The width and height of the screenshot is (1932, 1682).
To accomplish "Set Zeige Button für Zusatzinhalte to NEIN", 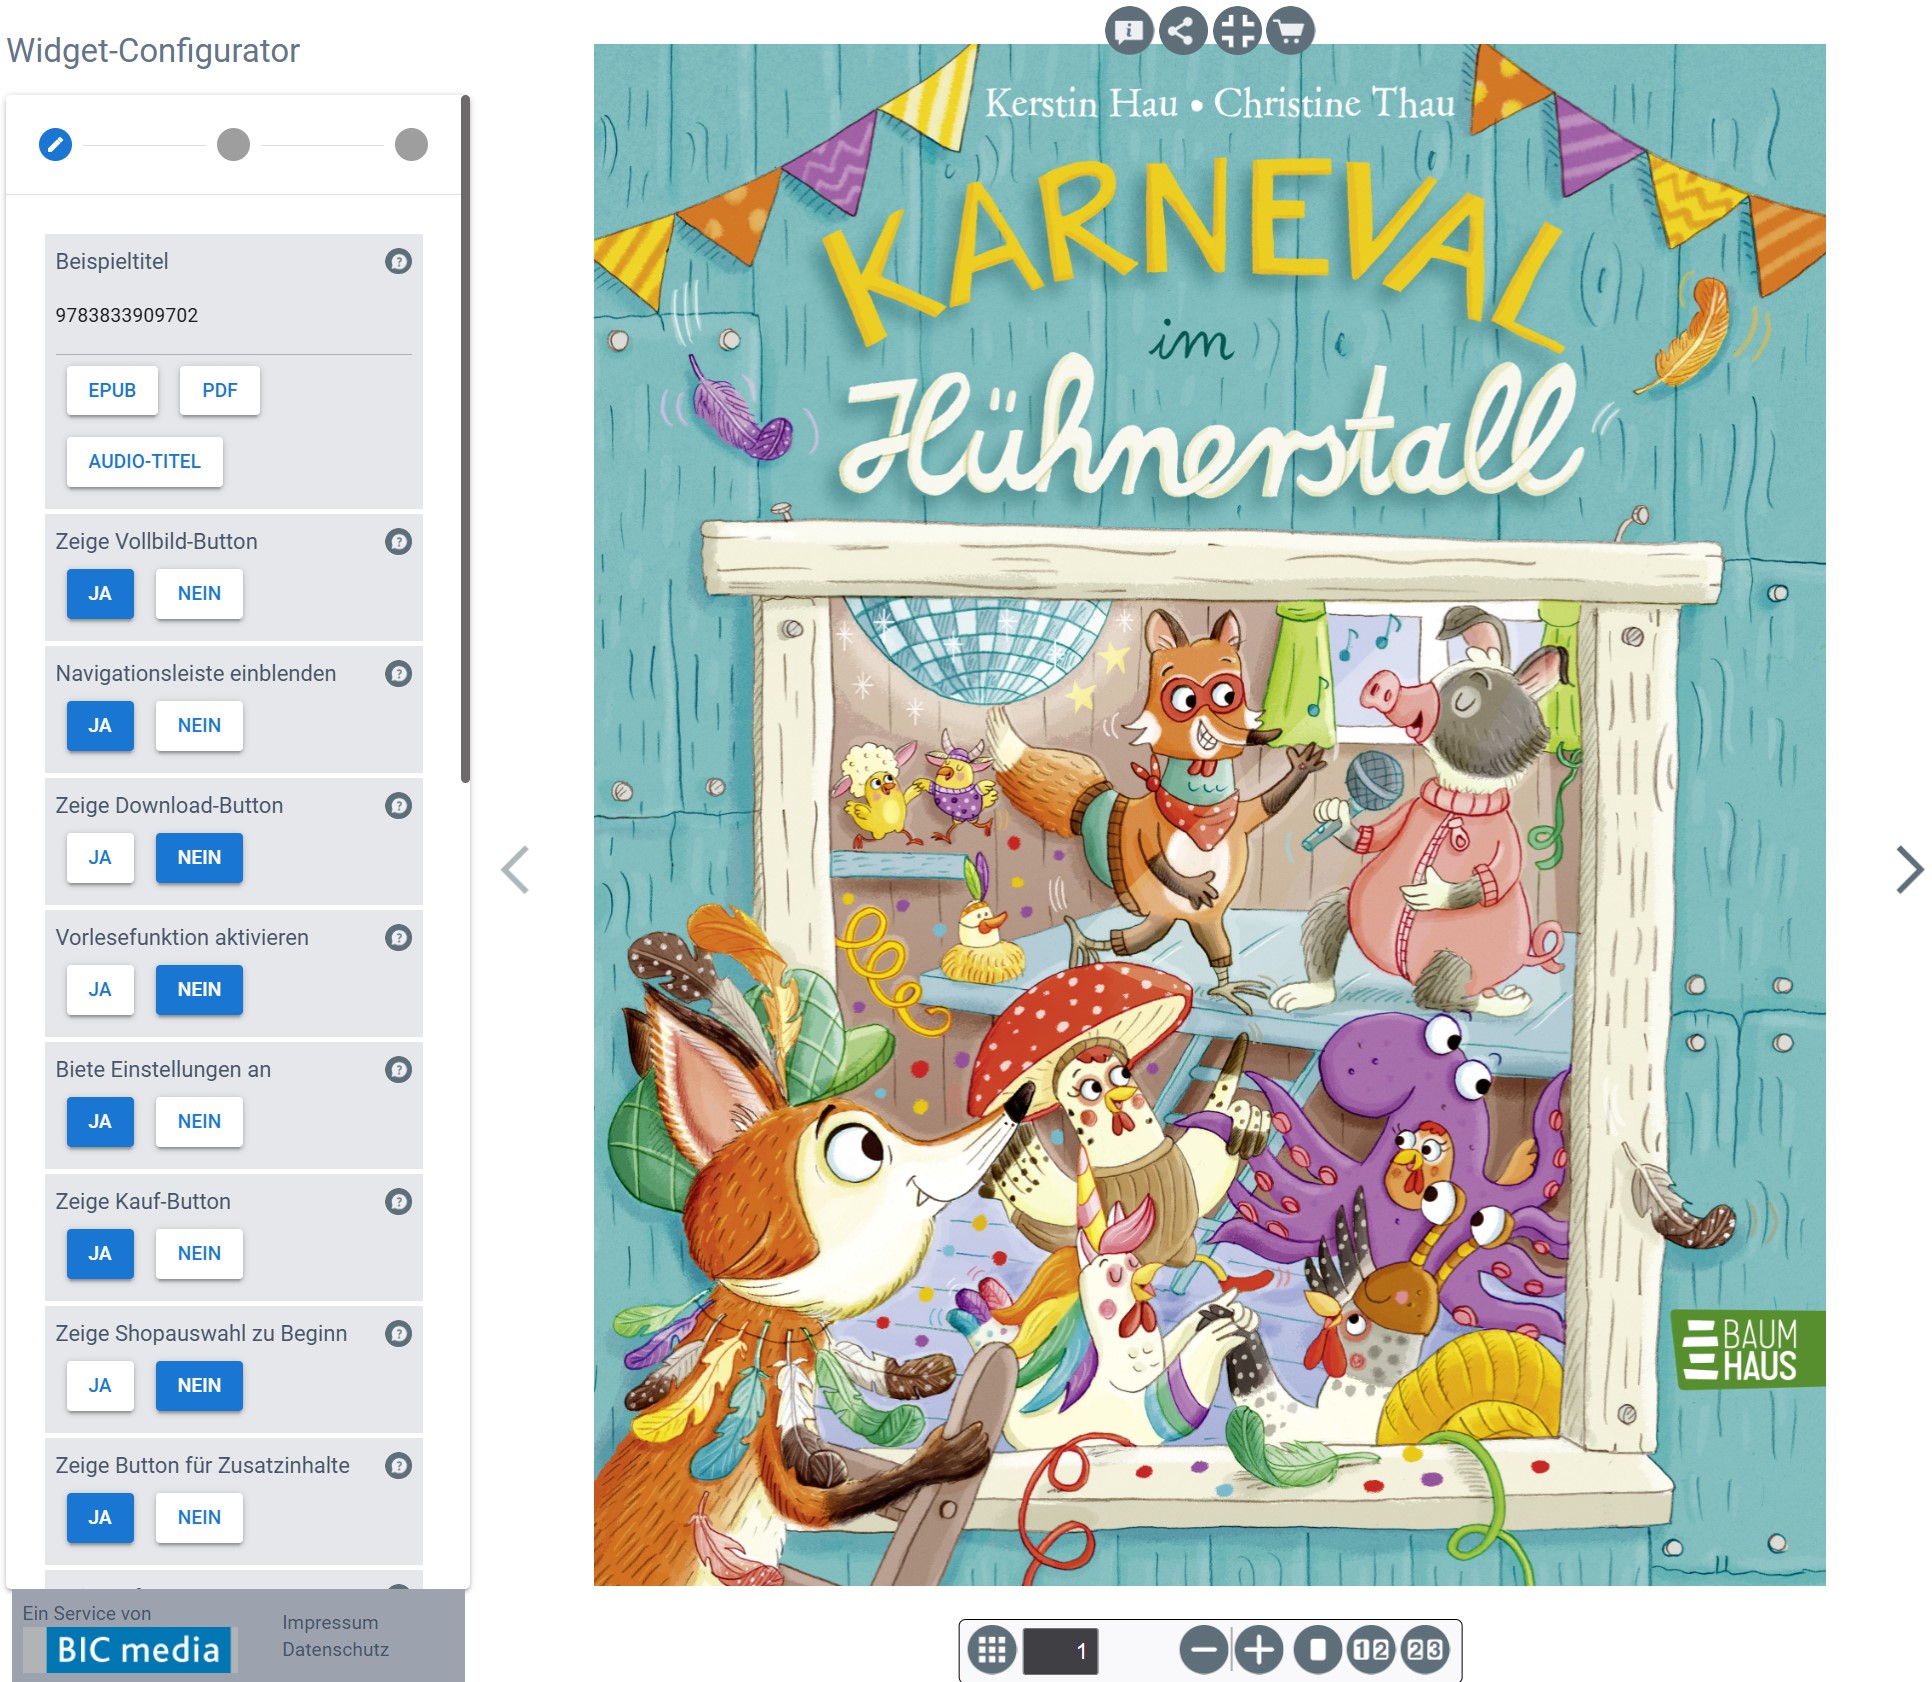I will pyautogui.click(x=199, y=1517).
